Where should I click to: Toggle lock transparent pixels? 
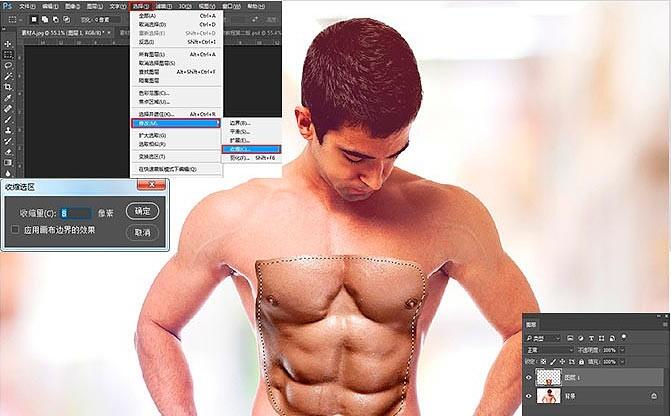click(543, 362)
